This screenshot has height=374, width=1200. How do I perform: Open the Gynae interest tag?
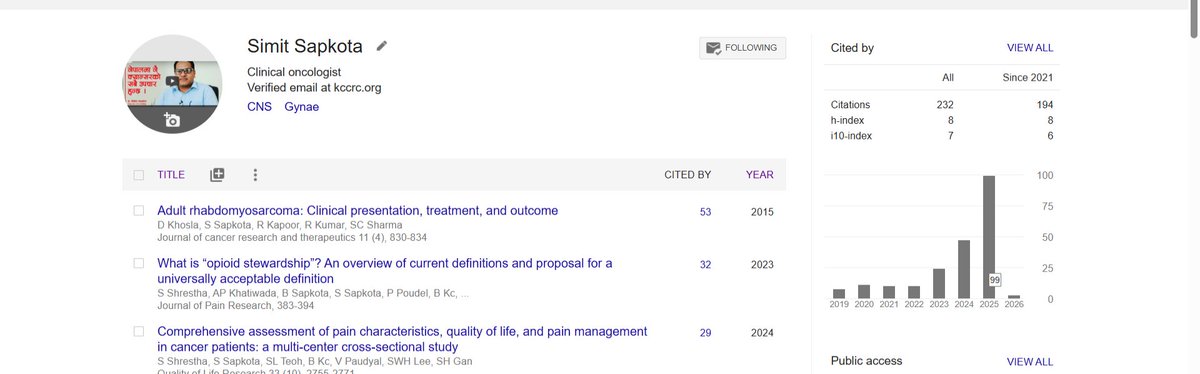point(301,106)
